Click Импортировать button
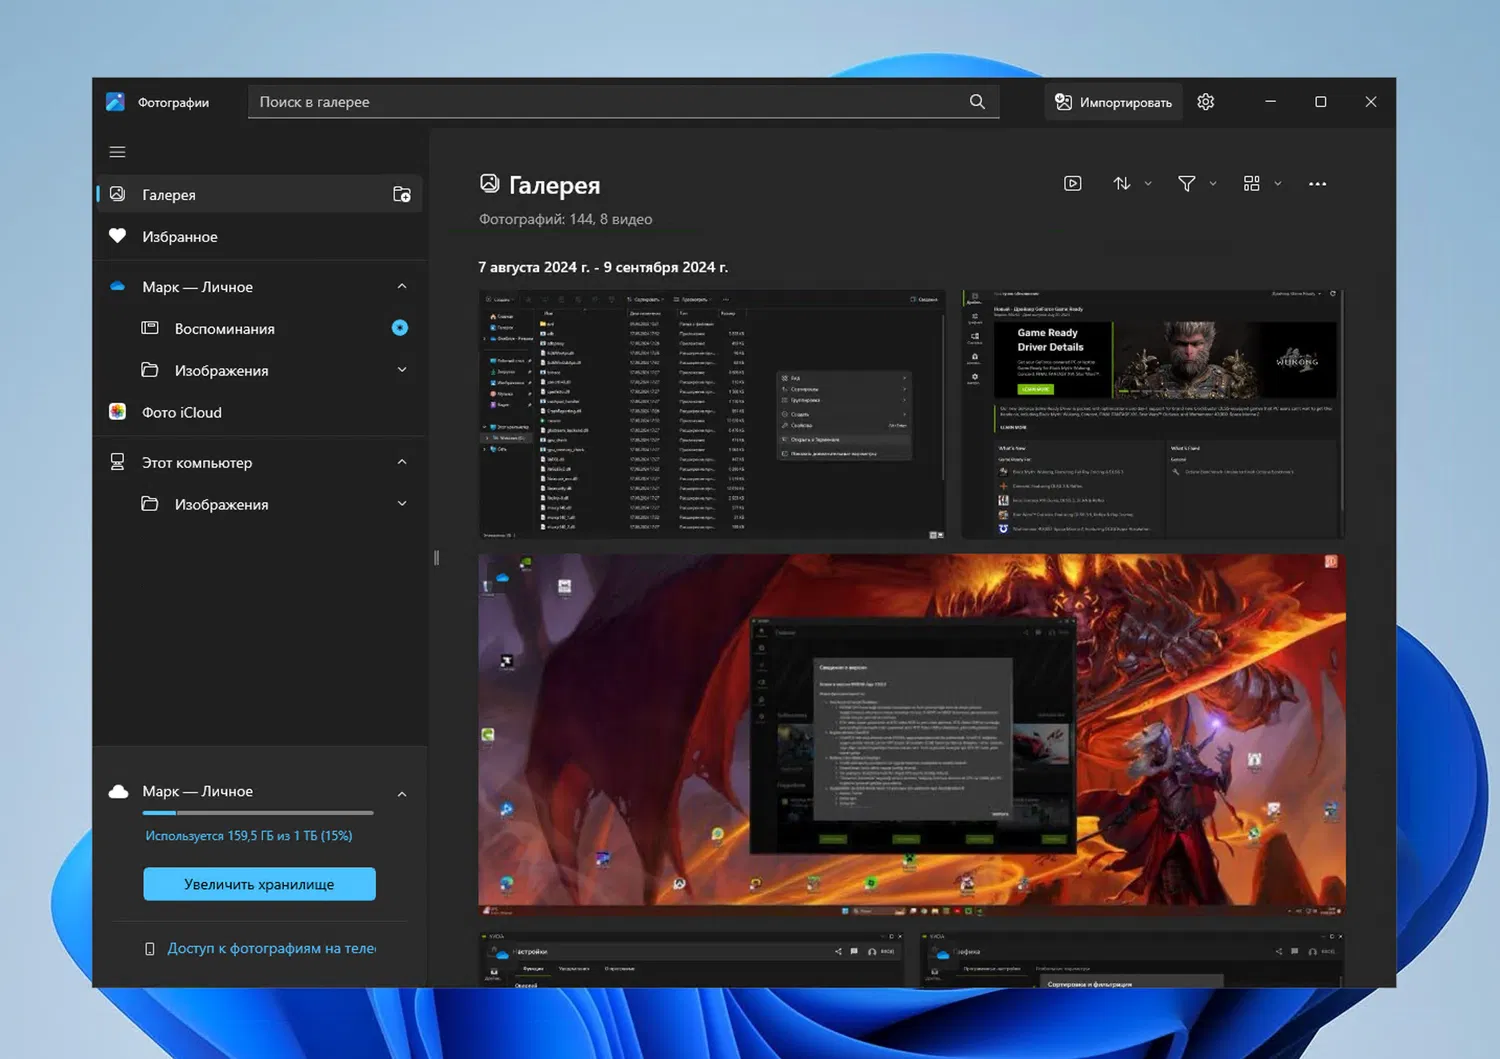The width and height of the screenshot is (1500, 1059). tap(1113, 102)
